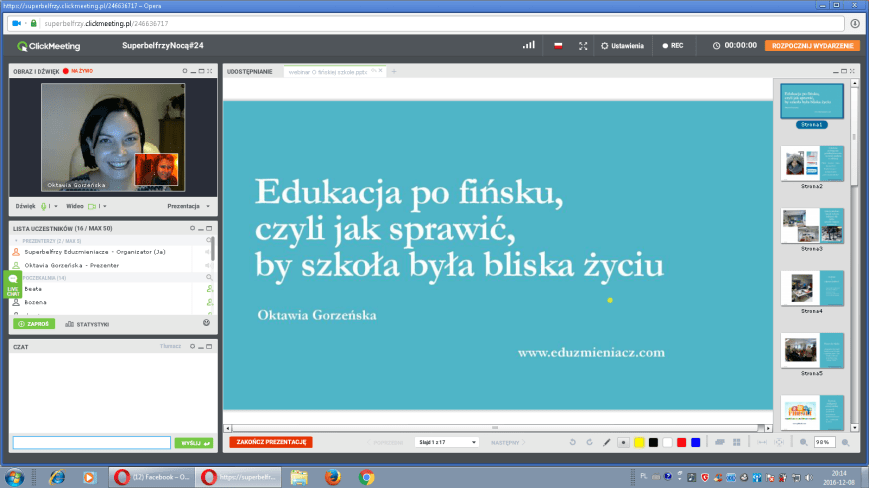
Task: Click the Zakończ Prezentację button
Action: 271,441
